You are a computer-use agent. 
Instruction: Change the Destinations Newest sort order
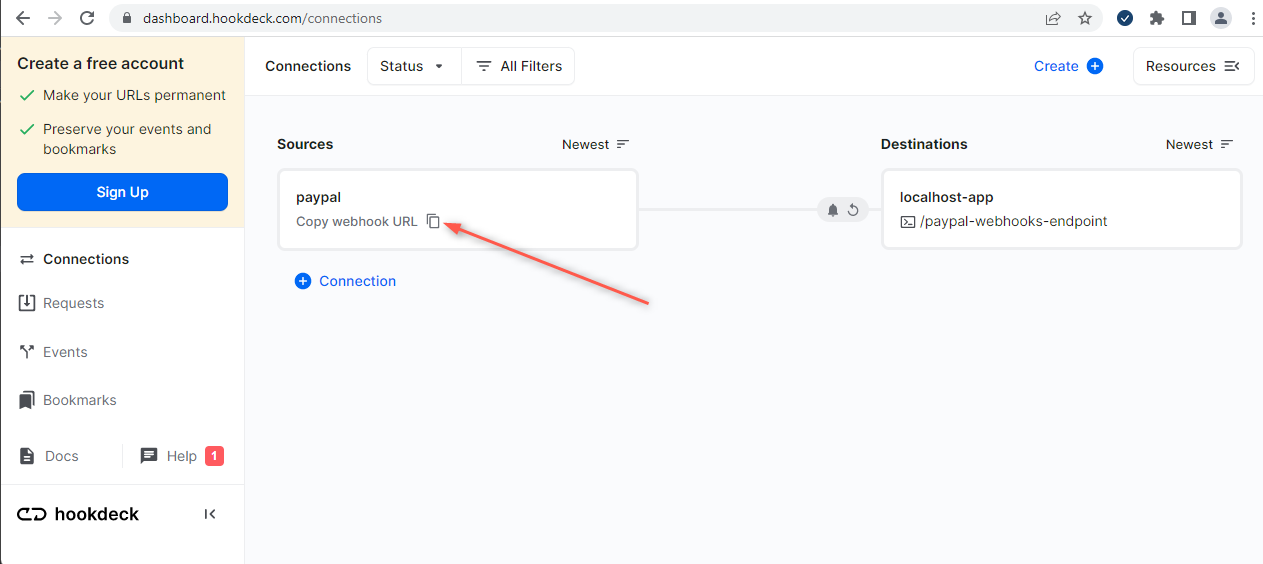tap(1200, 144)
